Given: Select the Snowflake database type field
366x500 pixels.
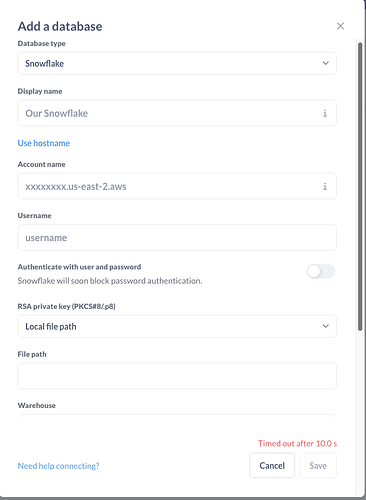Looking at the screenshot, I should tap(177, 63).
